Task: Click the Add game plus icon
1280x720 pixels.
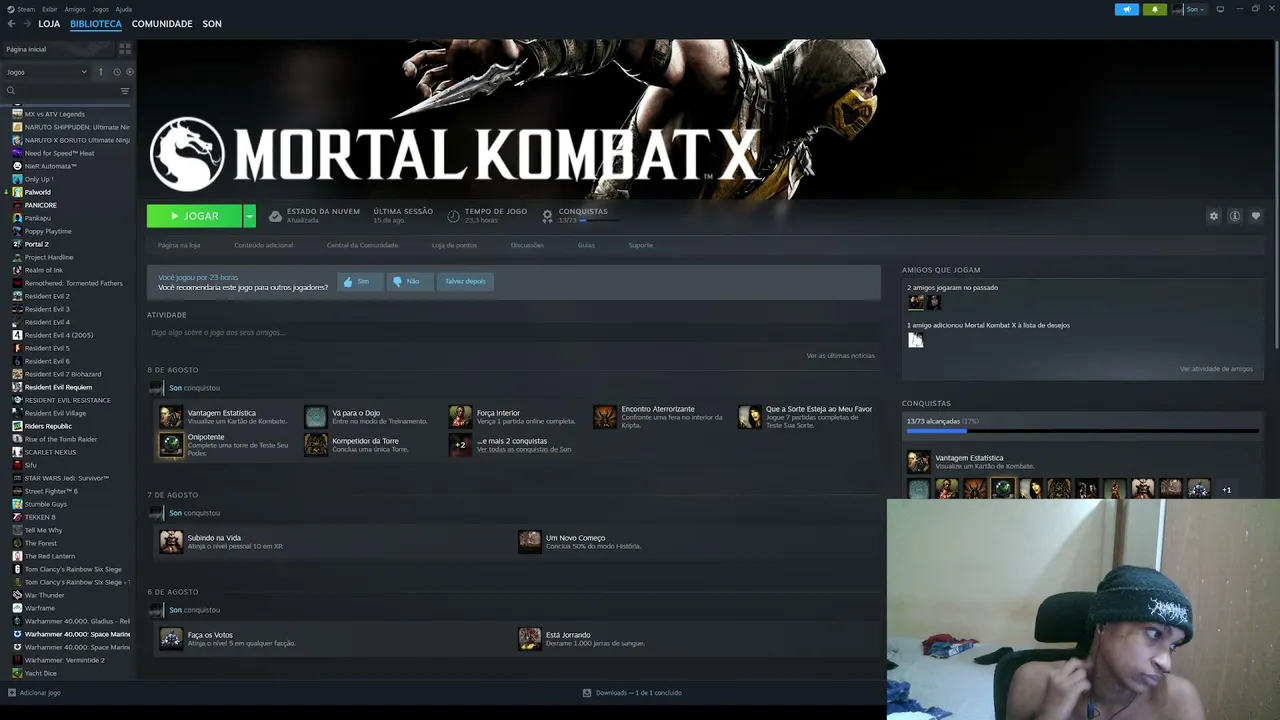Action: coord(12,692)
